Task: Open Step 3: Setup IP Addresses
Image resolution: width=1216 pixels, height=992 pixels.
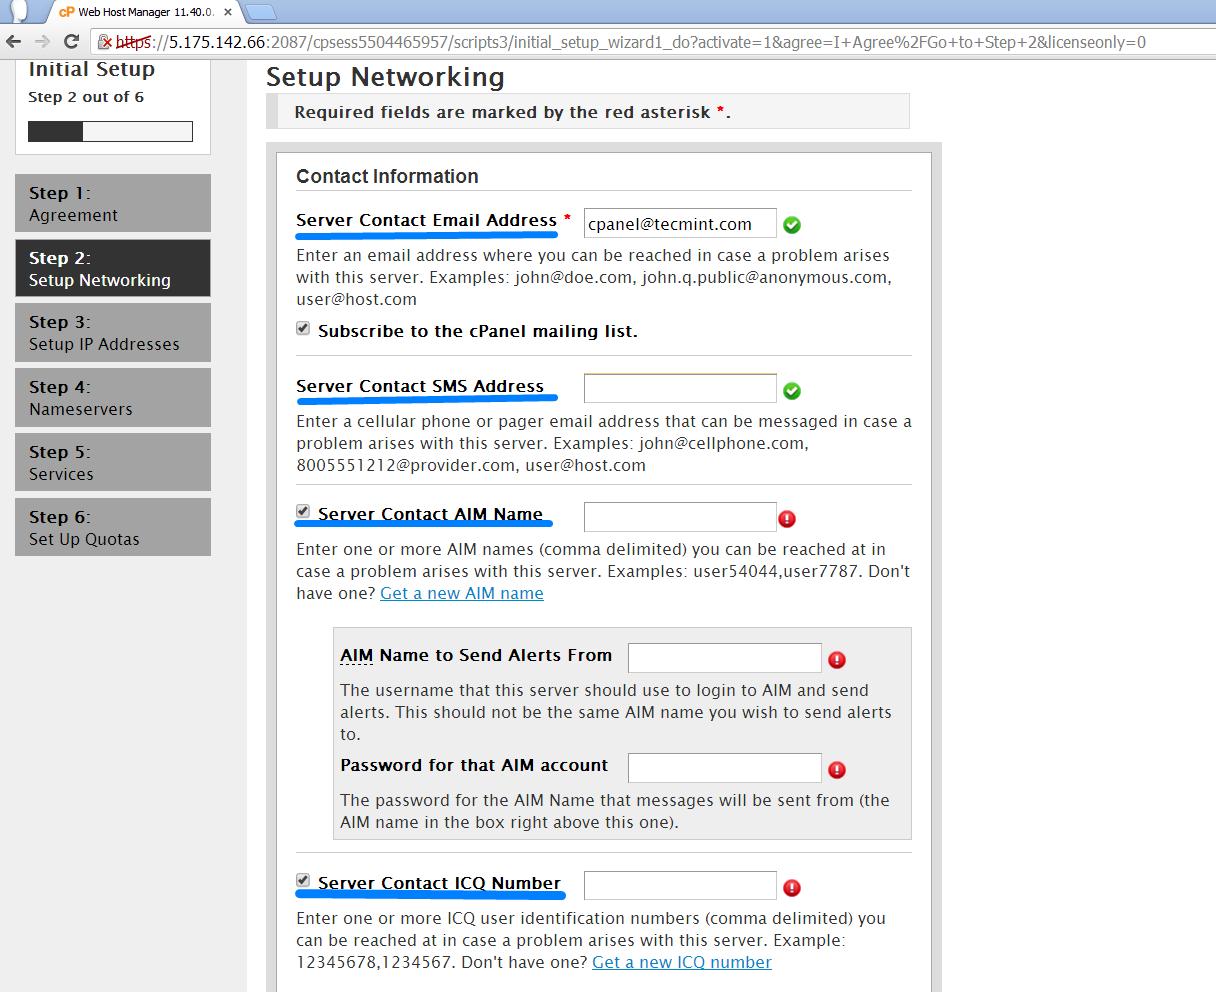Action: click(x=113, y=332)
